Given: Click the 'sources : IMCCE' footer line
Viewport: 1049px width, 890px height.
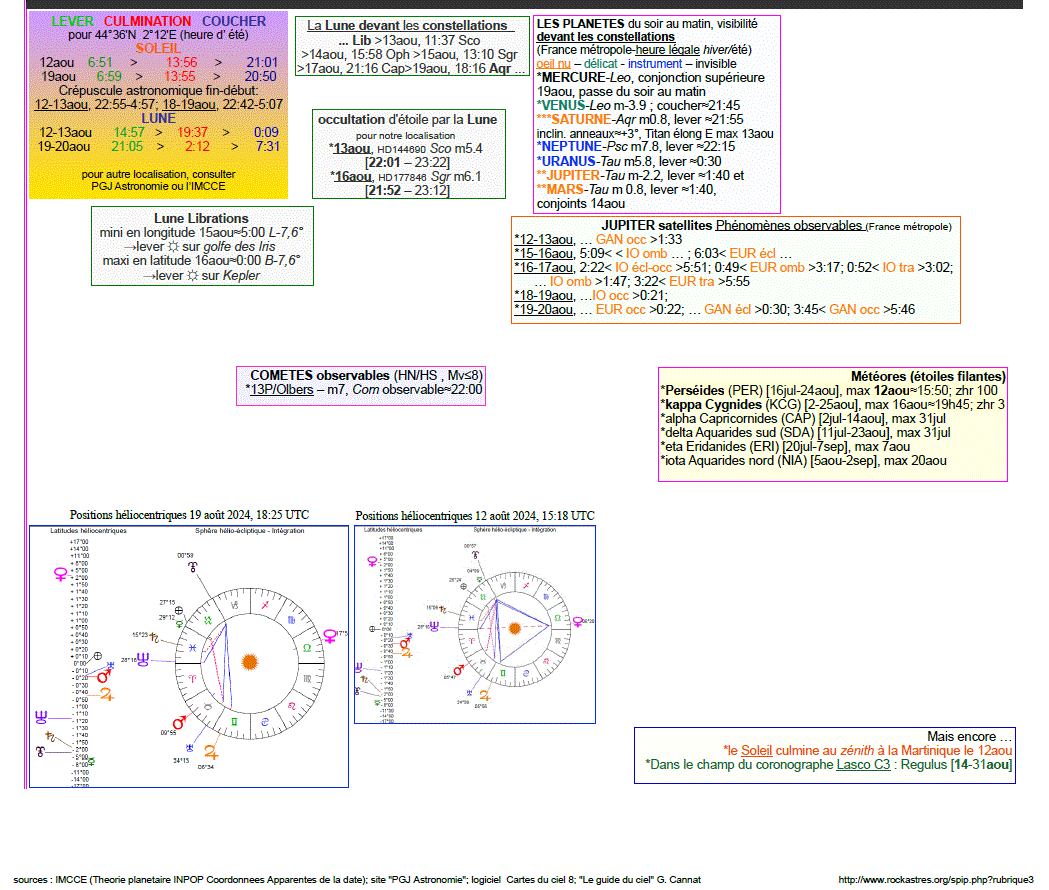Looking at the screenshot, I should coord(357,879).
